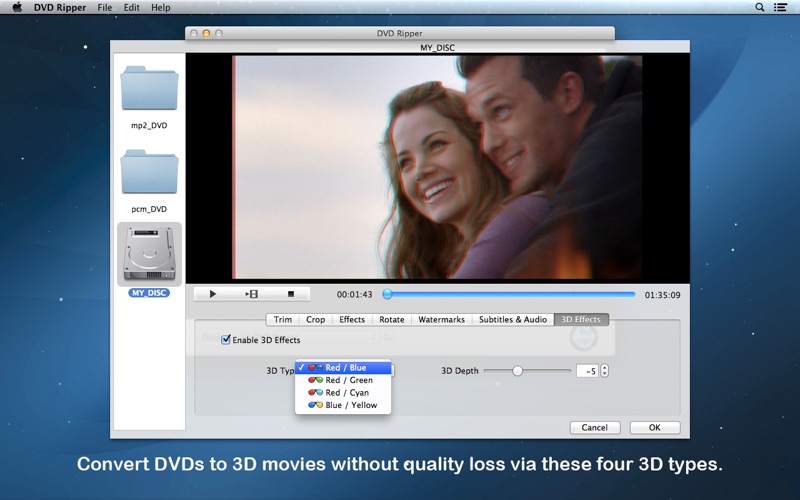Click the total duration 01:35:09

pyautogui.click(x=662, y=295)
